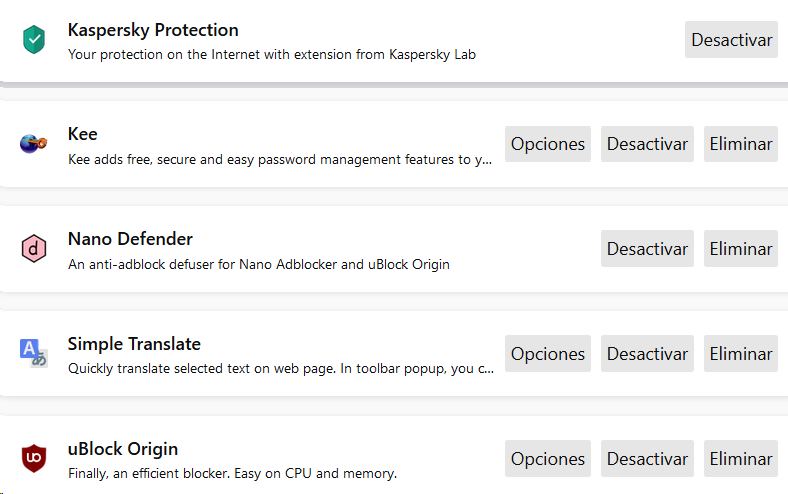
Task: Click the Kaspersky Protection shield icon
Action: [34, 40]
